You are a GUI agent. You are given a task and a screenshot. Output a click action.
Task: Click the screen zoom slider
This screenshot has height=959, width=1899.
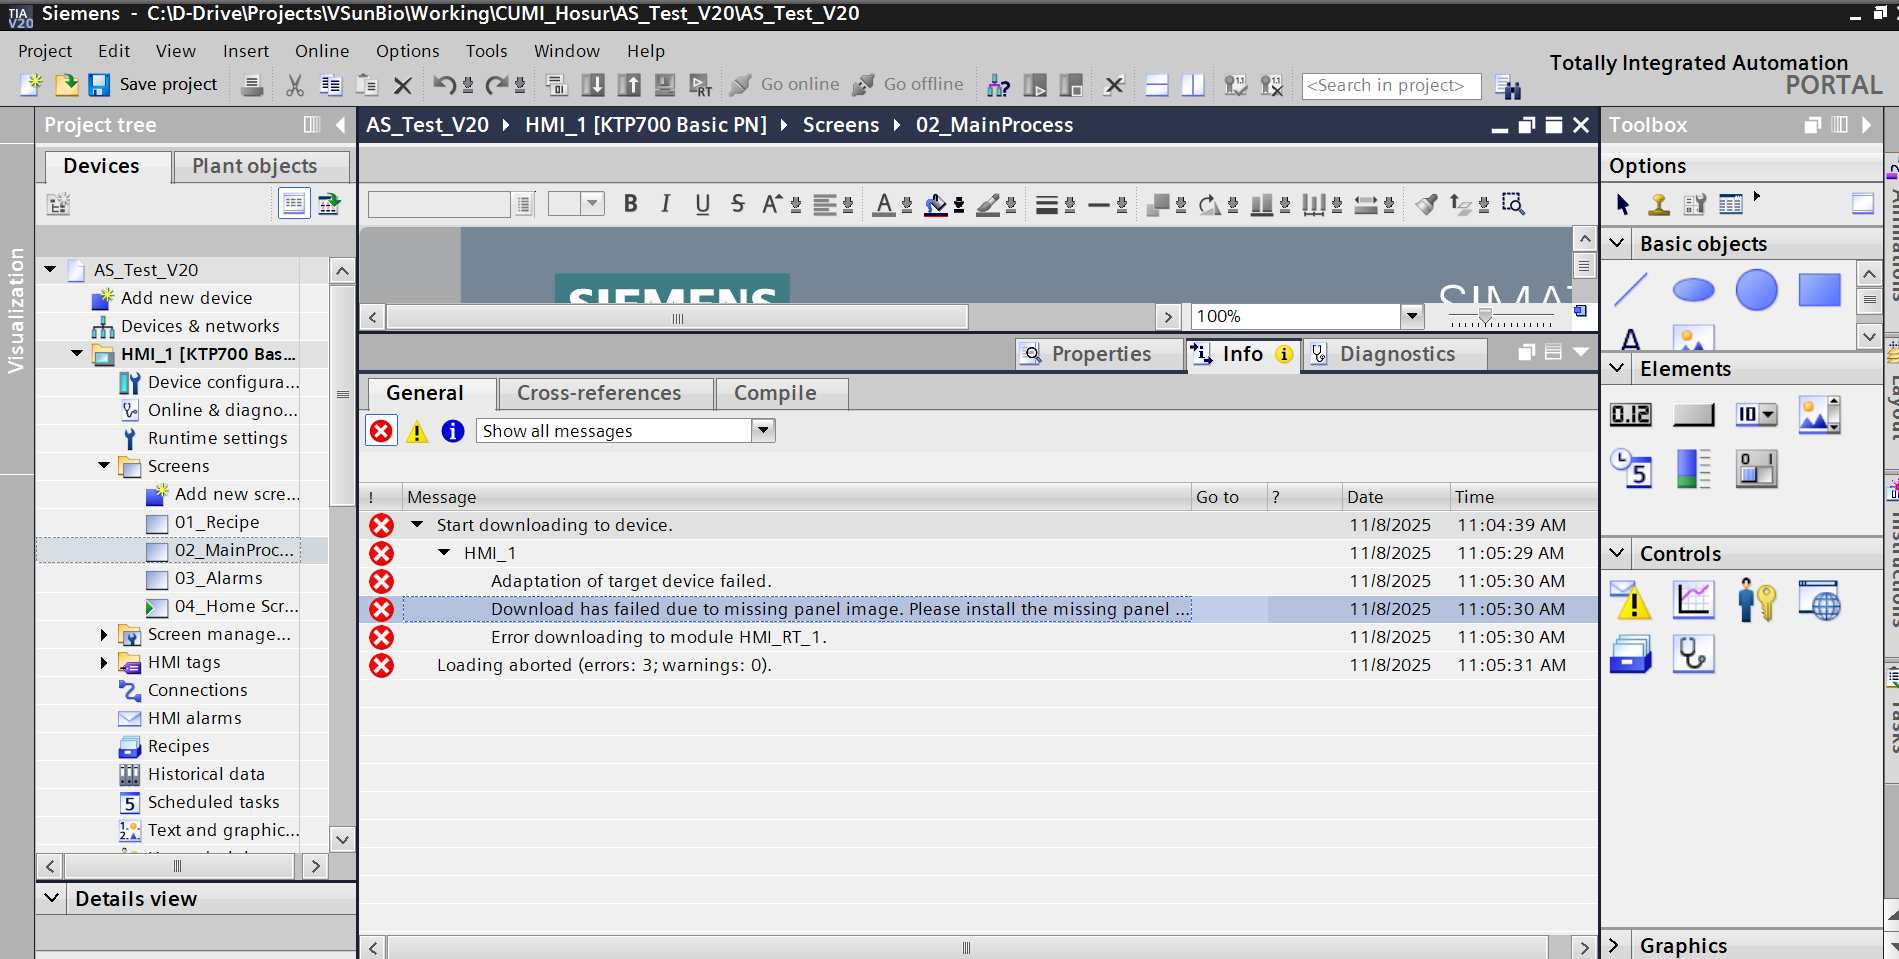[1485, 317]
